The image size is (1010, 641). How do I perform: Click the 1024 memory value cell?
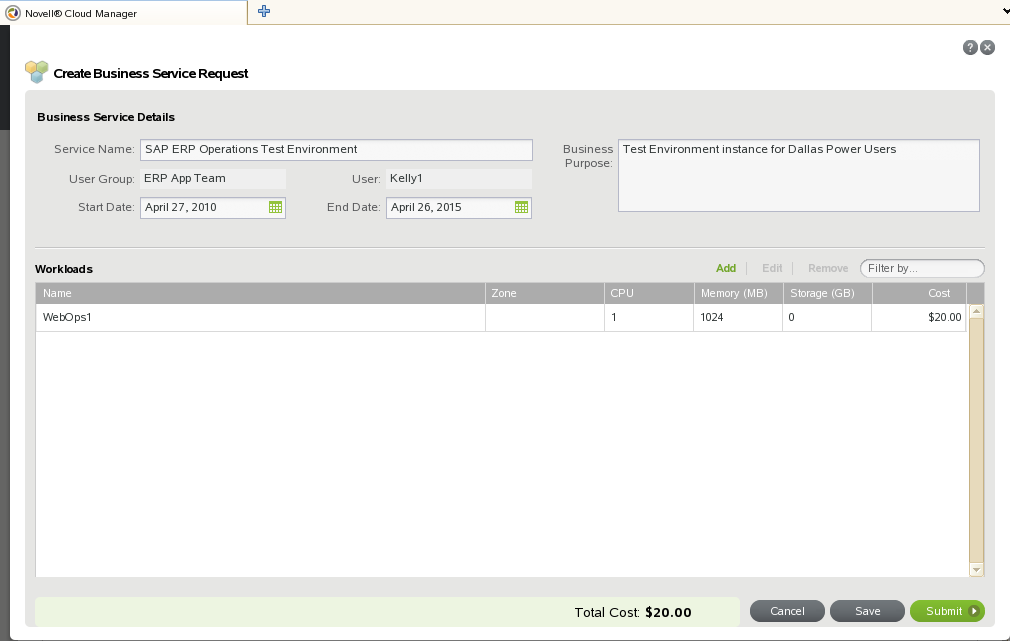(x=738, y=318)
